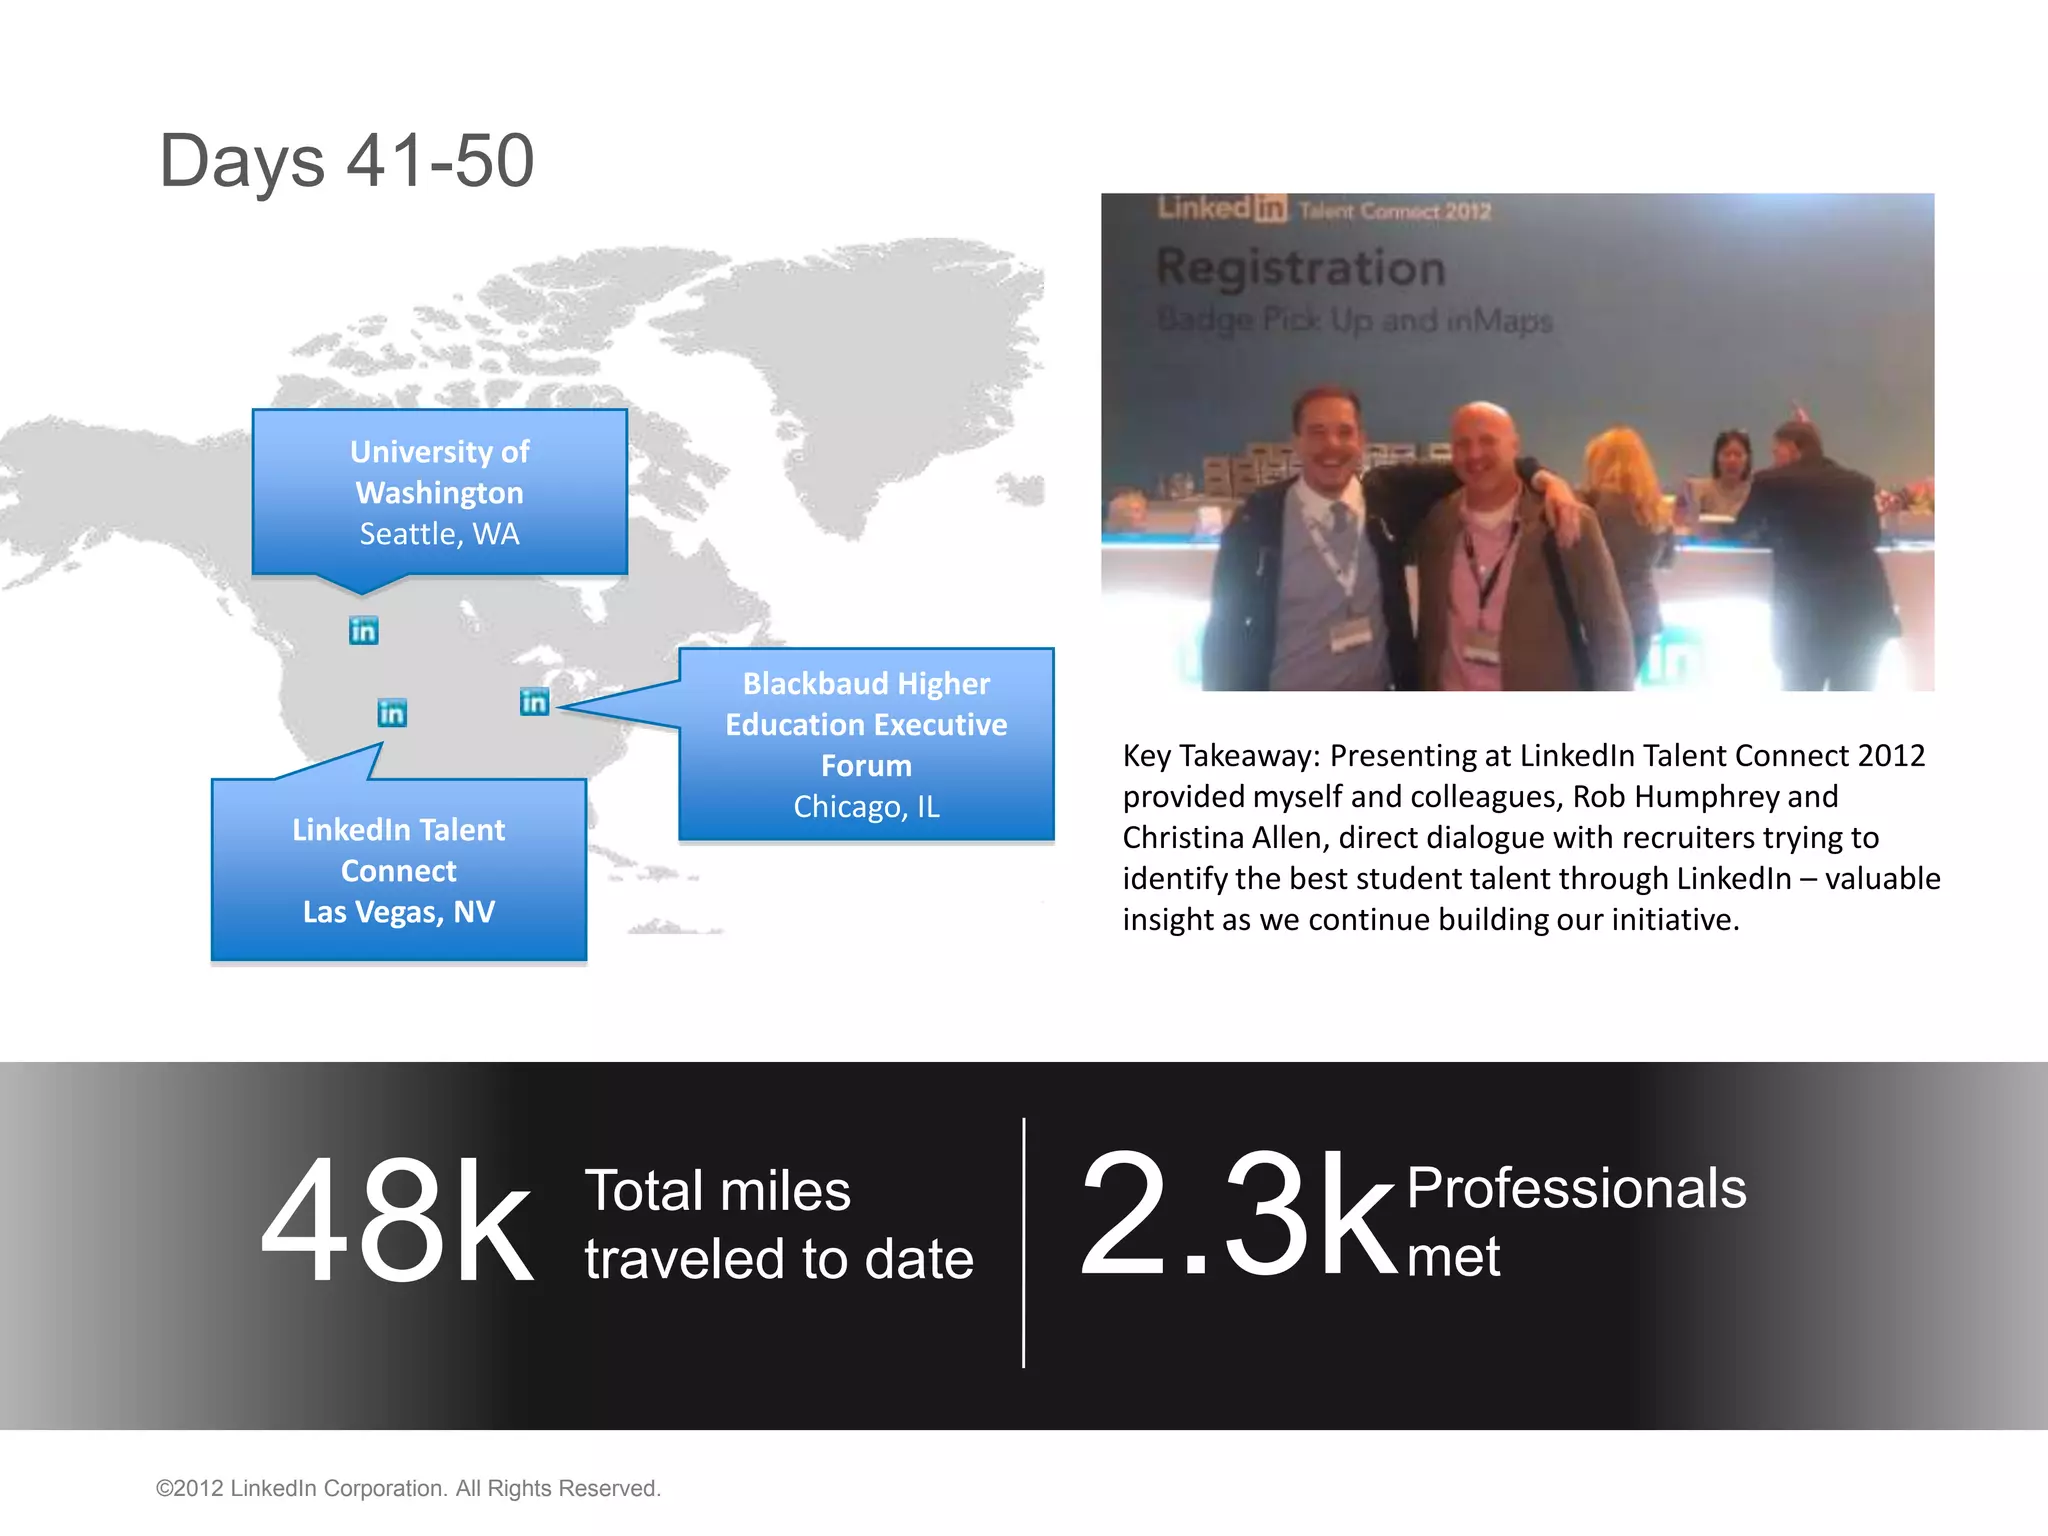Click the LinkedIn pin marking Seattle
The image size is (2048, 1536).
[363, 630]
